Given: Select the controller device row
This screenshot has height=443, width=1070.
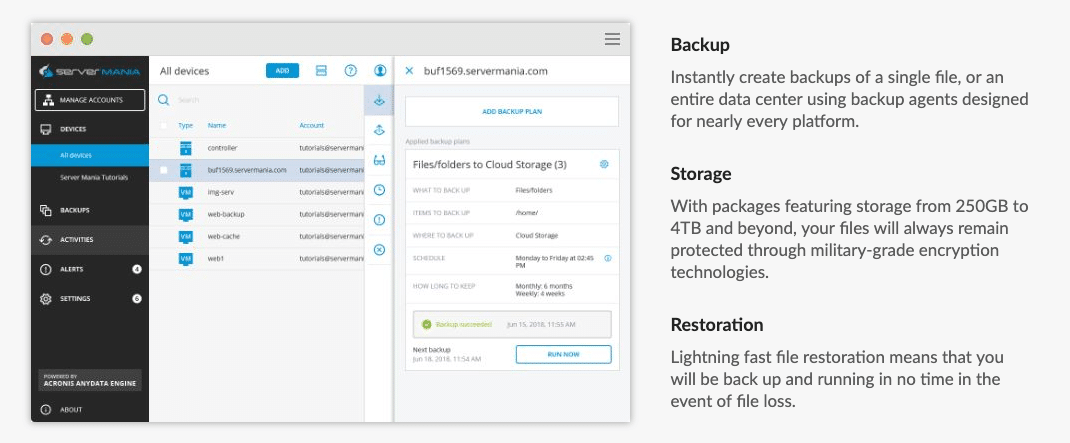Looking at the screenshot, I should [257, 148].
